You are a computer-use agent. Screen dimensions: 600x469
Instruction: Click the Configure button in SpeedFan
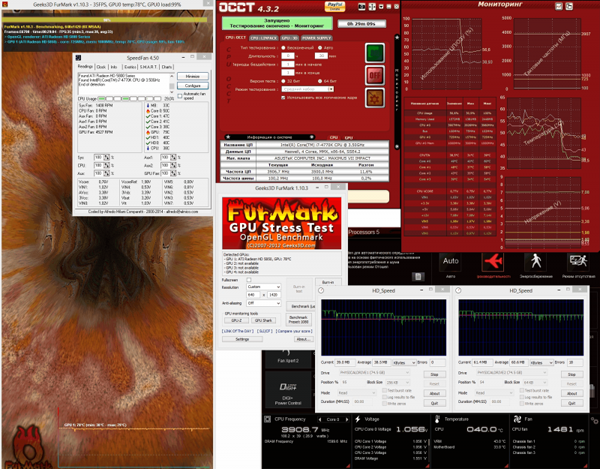192,85
